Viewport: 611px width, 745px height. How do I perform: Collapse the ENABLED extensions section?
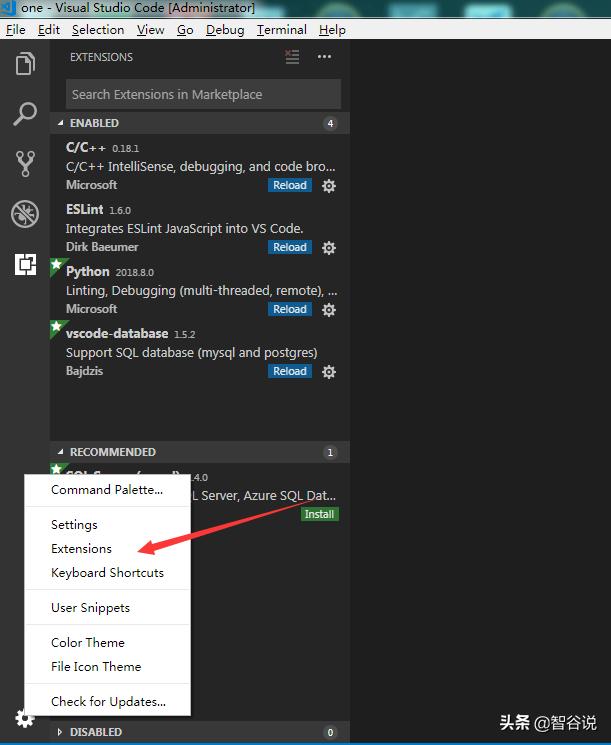coord(60,123)
